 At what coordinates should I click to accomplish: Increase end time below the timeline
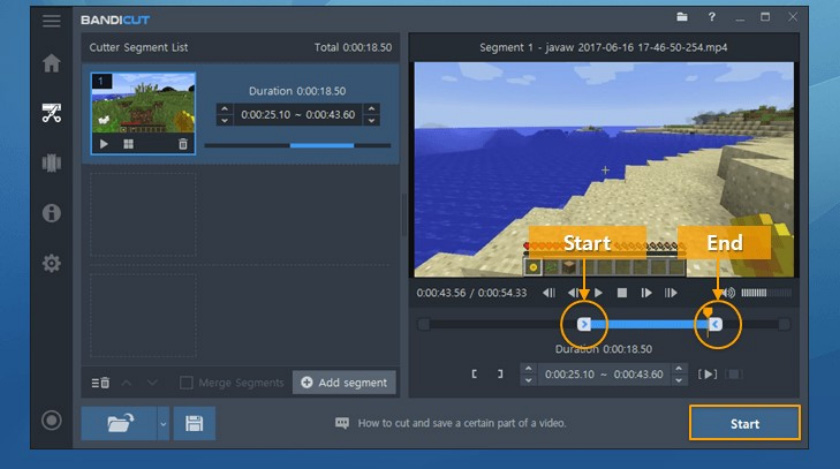coord(679,368)
